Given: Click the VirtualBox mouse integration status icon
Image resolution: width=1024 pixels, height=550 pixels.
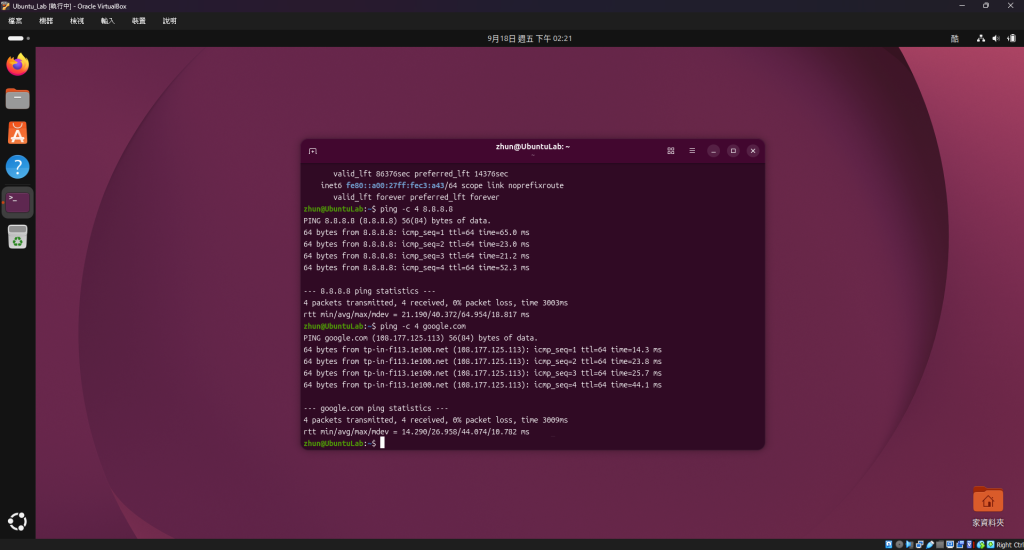Looking at the screenshot, I should coord(981,544).
